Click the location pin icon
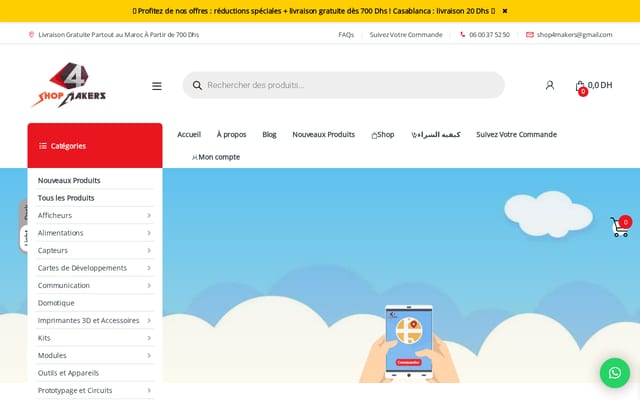This screenshot has width=640, height=400. (31, 35)
